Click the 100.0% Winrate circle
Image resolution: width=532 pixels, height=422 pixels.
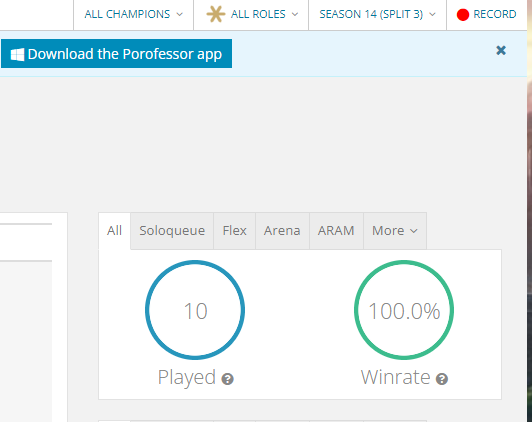pyautogui.click(x=404, y=310)
